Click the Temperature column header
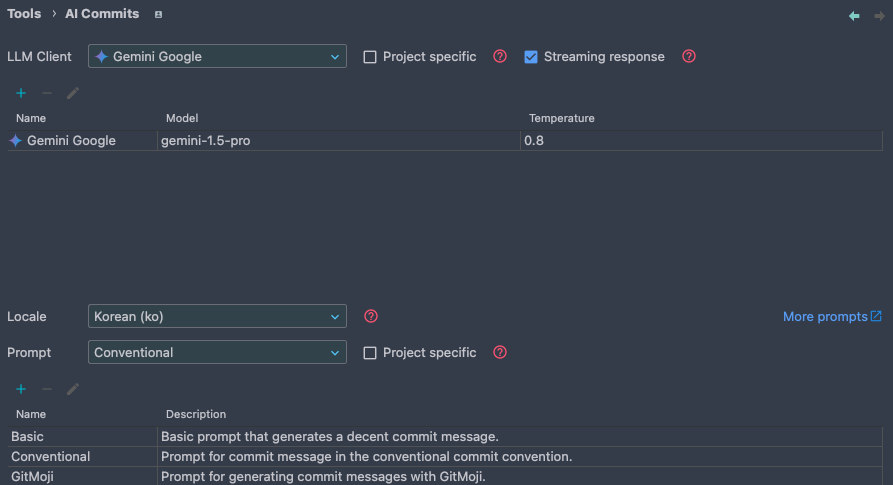The height and width of the screenshot is (485, 893). (561, 118)
